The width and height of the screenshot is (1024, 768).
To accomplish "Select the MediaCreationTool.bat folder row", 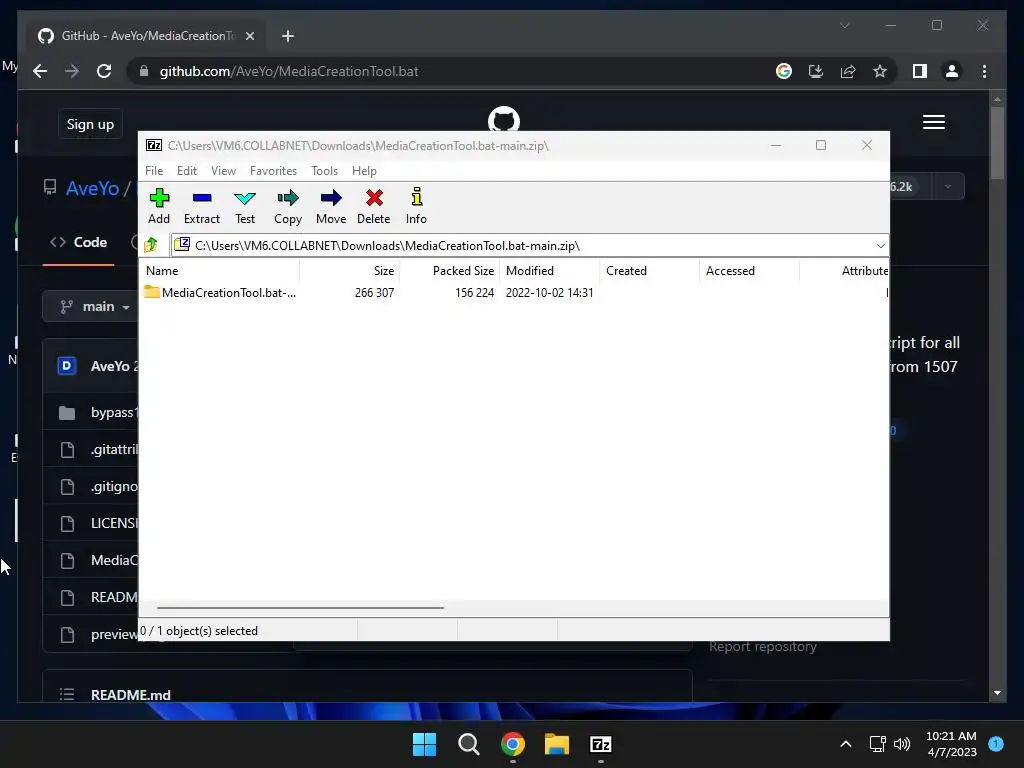I will click(x=513, y=293).
